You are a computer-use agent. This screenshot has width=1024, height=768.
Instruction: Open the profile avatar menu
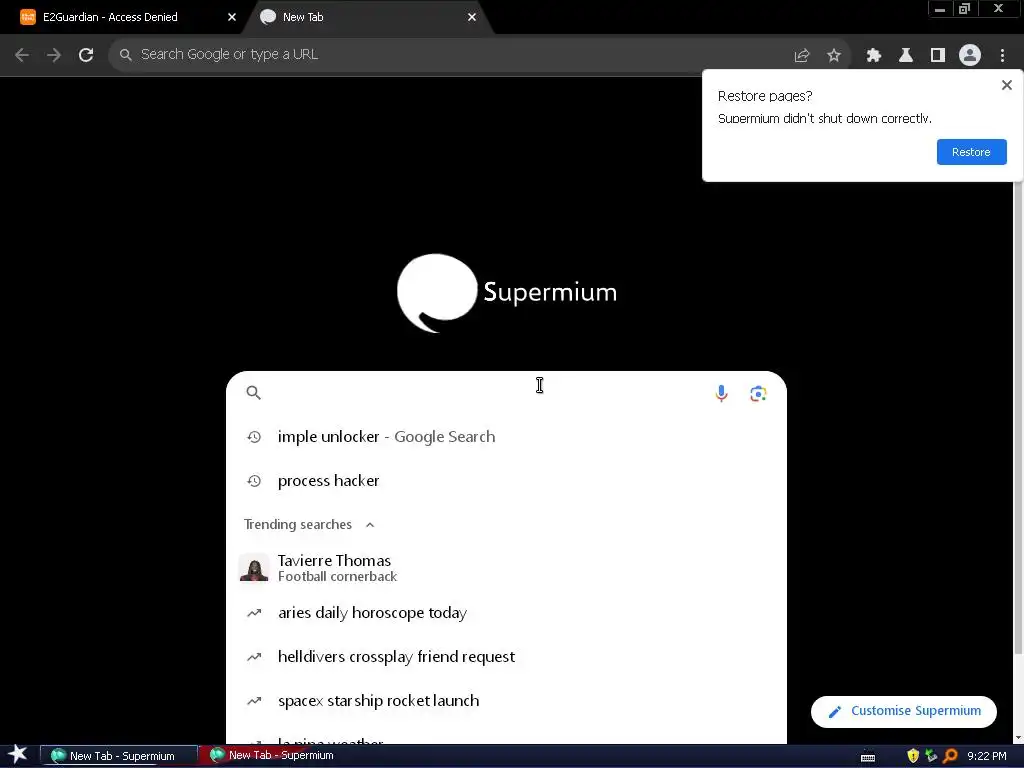[x=970, y=55]
